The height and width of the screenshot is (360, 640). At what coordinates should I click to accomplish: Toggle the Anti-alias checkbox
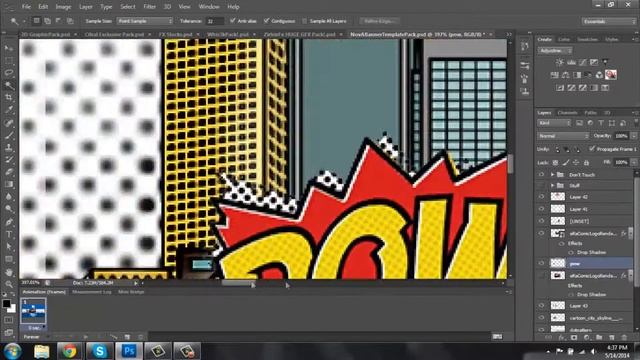pos(233,20)
